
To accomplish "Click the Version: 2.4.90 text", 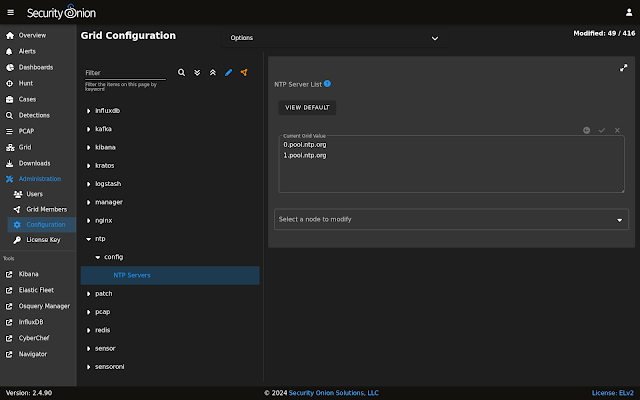I will coord(29,393).
